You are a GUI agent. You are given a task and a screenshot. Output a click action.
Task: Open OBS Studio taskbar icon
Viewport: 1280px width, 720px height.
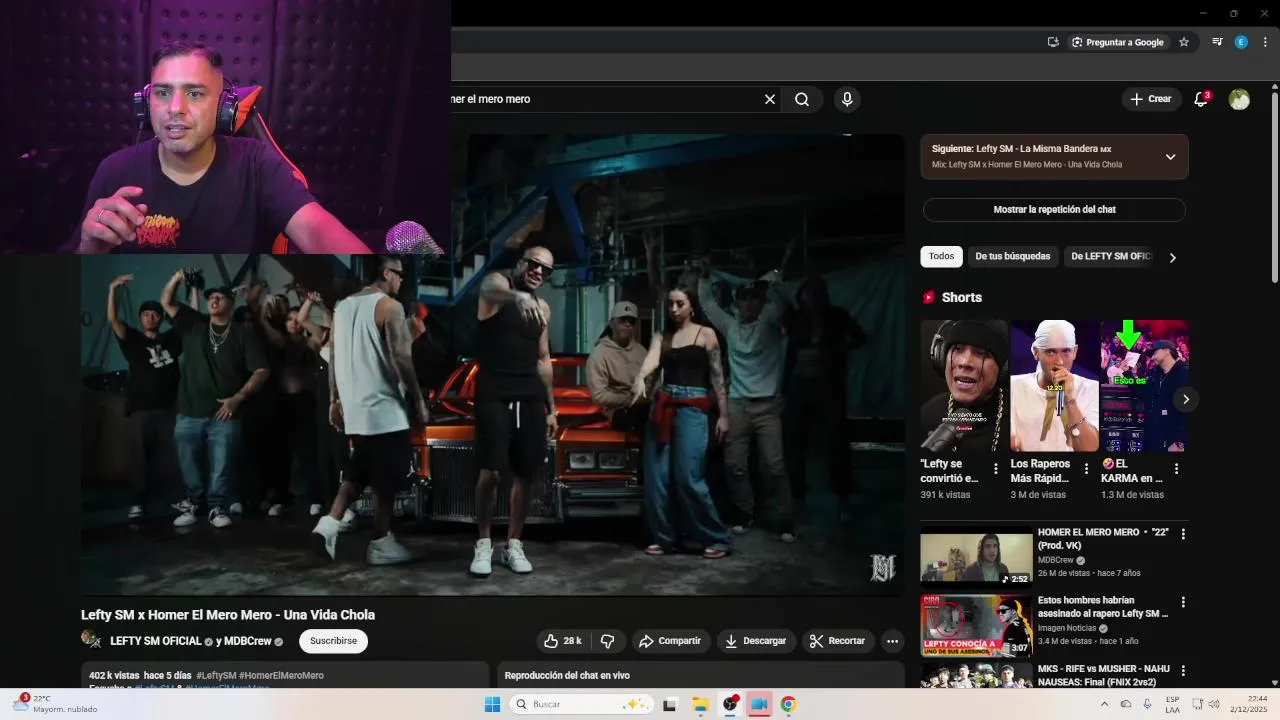(730, 704)
